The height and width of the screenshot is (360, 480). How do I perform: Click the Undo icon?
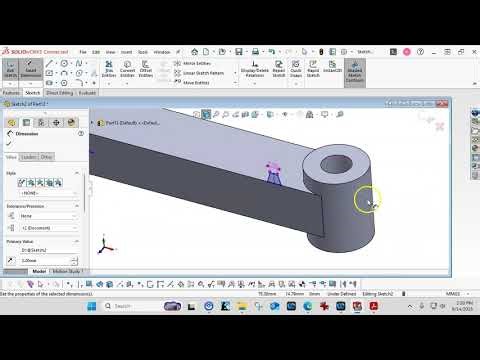272,52
